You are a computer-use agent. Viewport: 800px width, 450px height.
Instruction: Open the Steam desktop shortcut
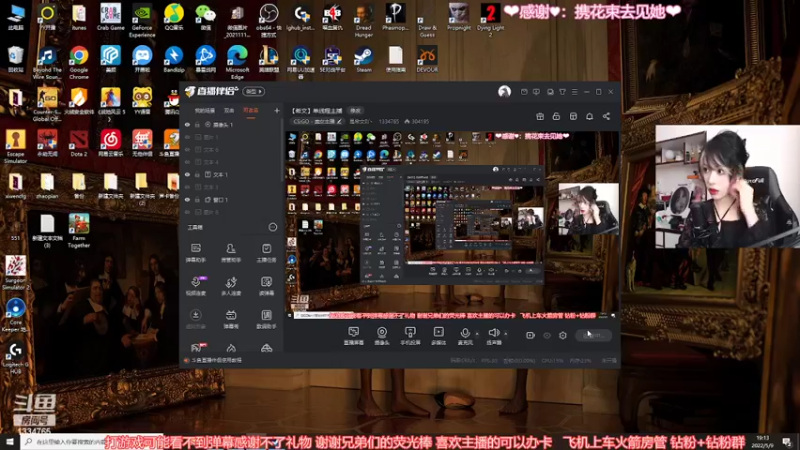pyautogui.click(x=364, y=59)
